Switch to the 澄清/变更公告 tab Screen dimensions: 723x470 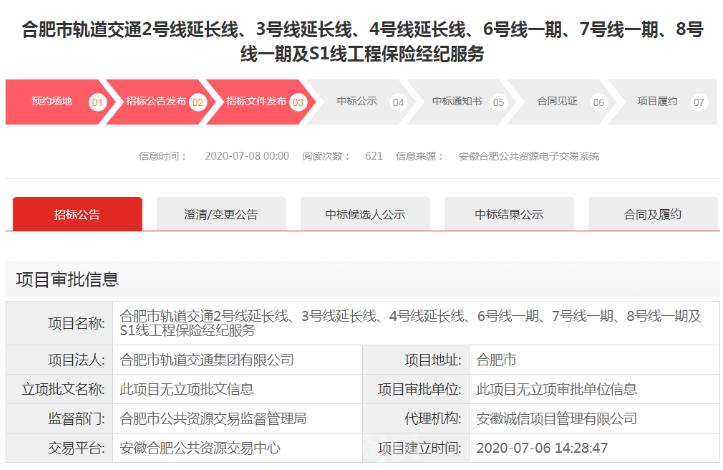[221, 214]
